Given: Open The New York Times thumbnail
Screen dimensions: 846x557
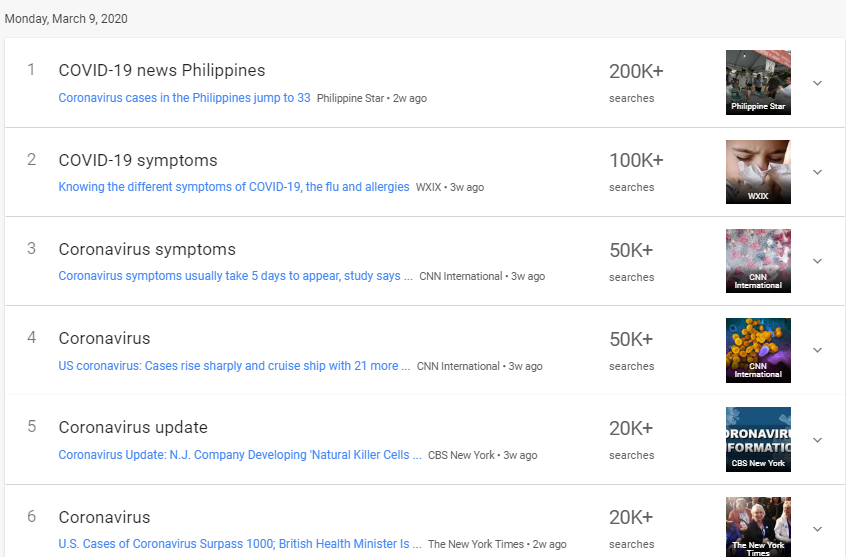Looking at the screenshot, I should (758, 527).
